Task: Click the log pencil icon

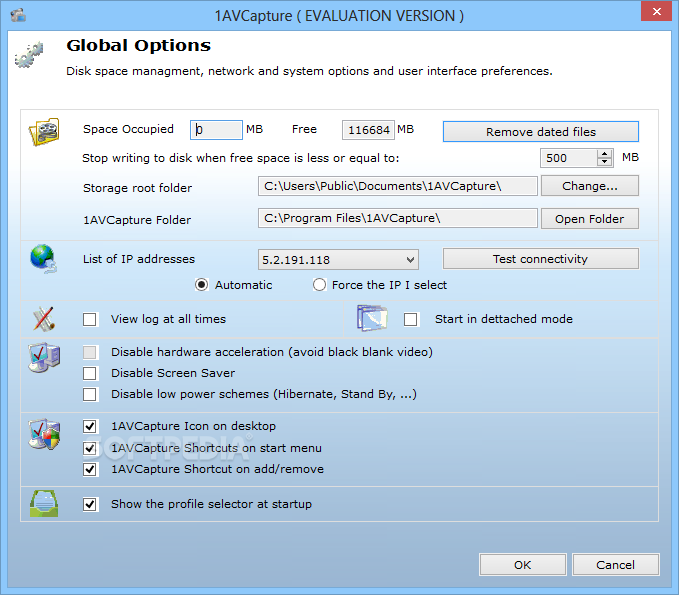Action: click(43, 319)
